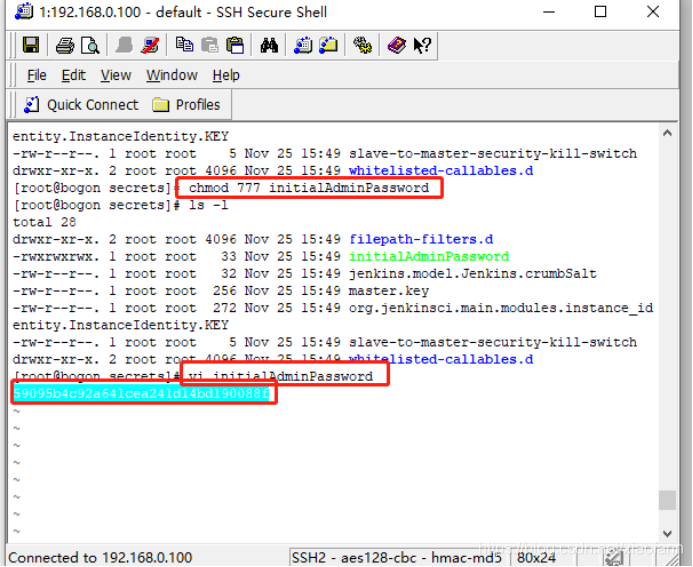Viewport: 693px width, 567px height.
Task: Click the Help book icon
Action: [x=396, y=45]
